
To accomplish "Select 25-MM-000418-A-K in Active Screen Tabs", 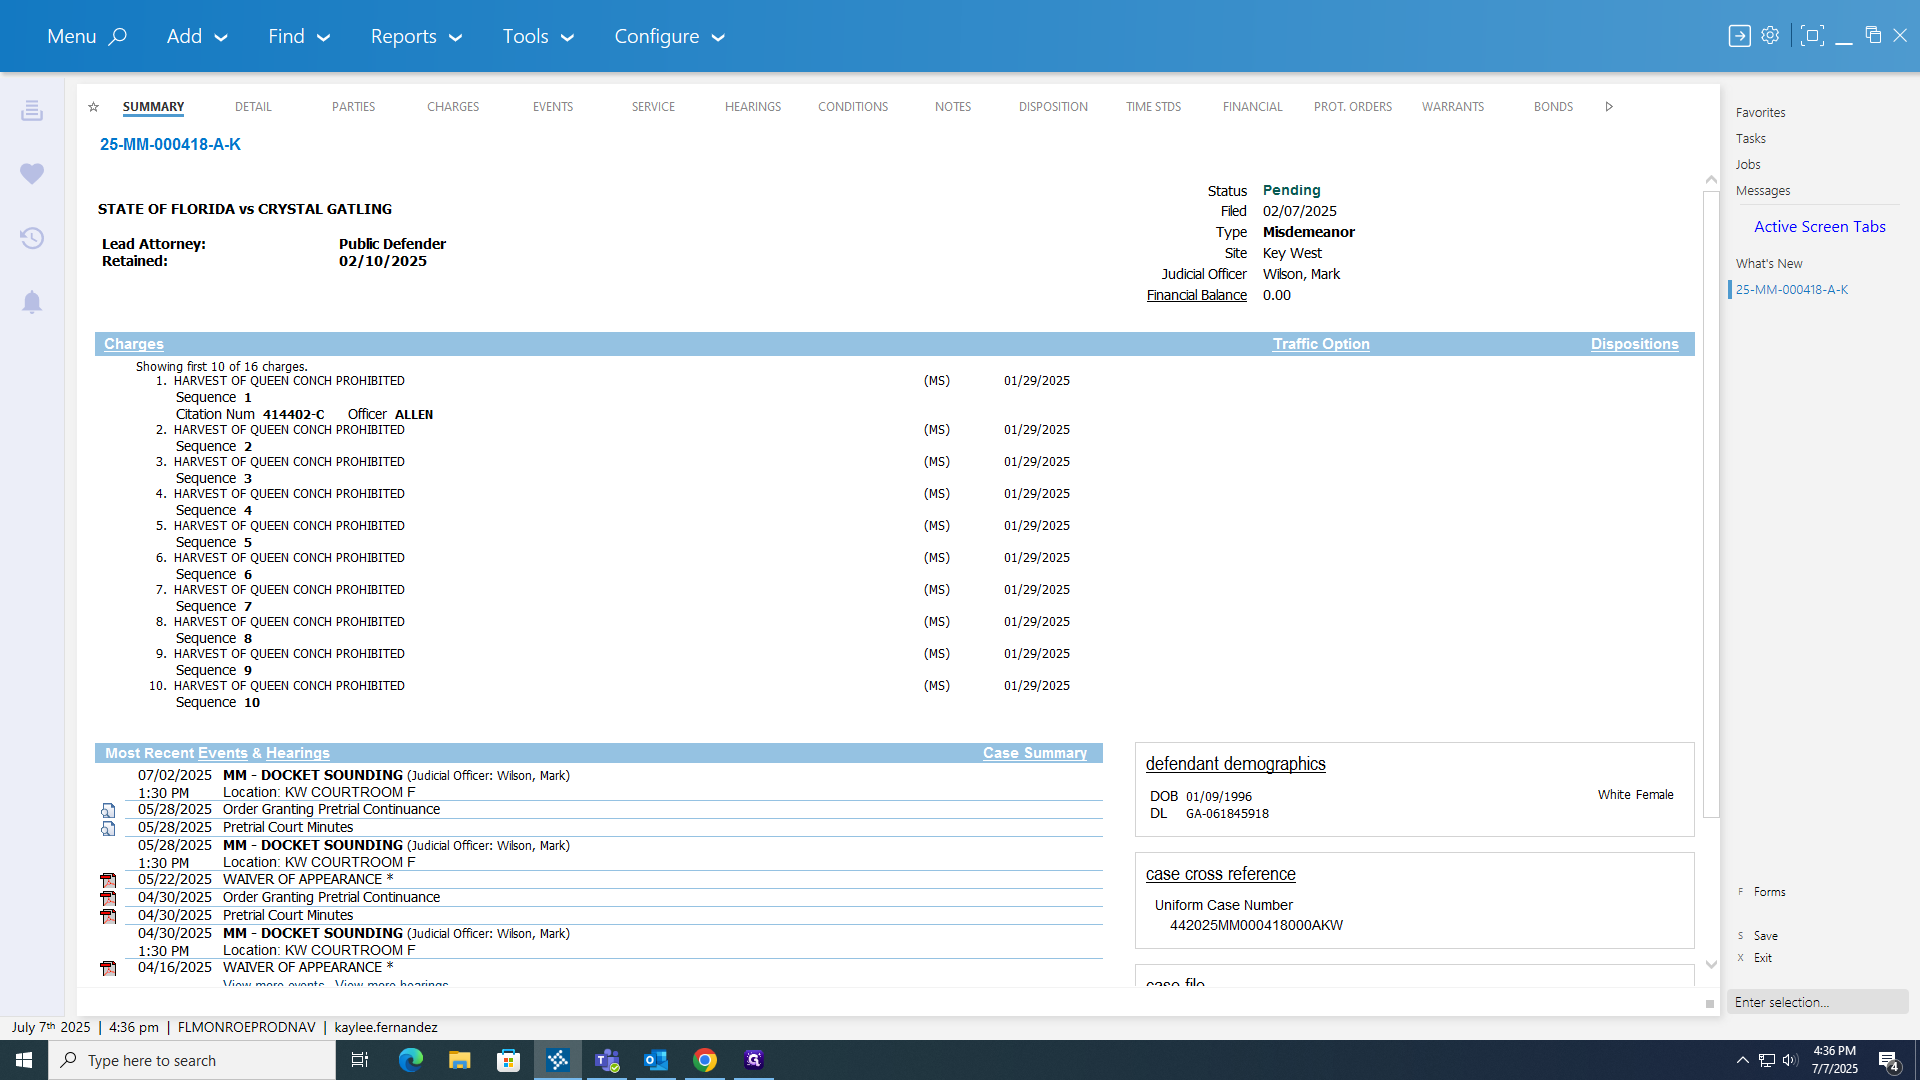I will (x=1792, y=290).
